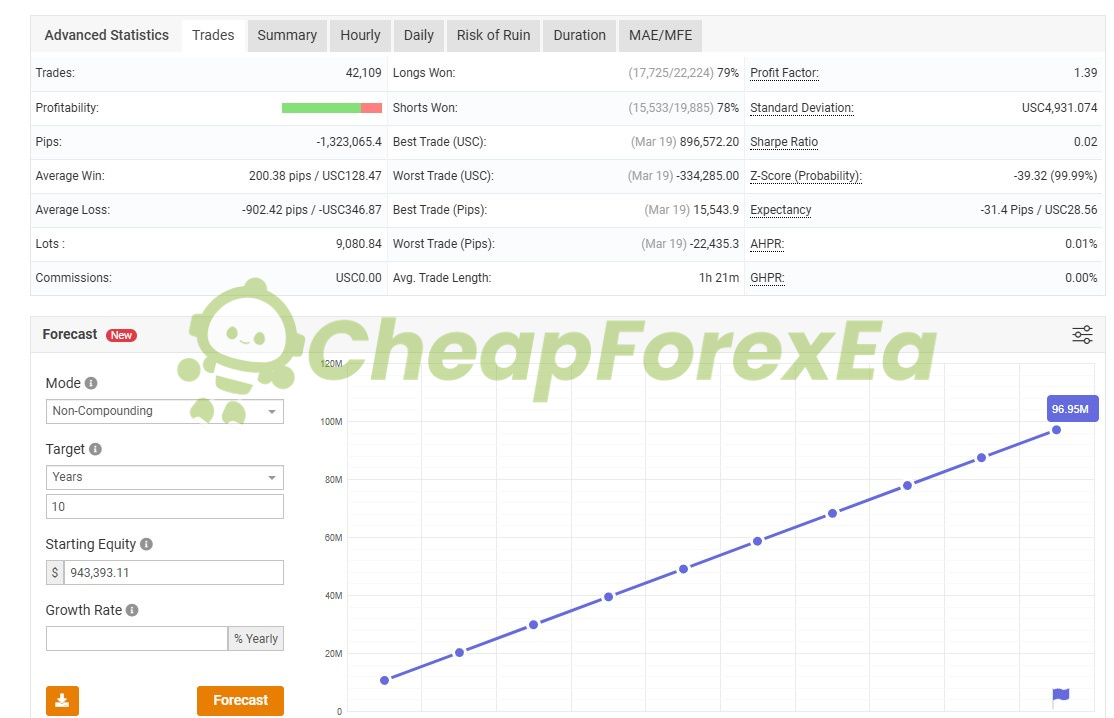
Task: Click the orange download icon button
Action: pos(63,700)
